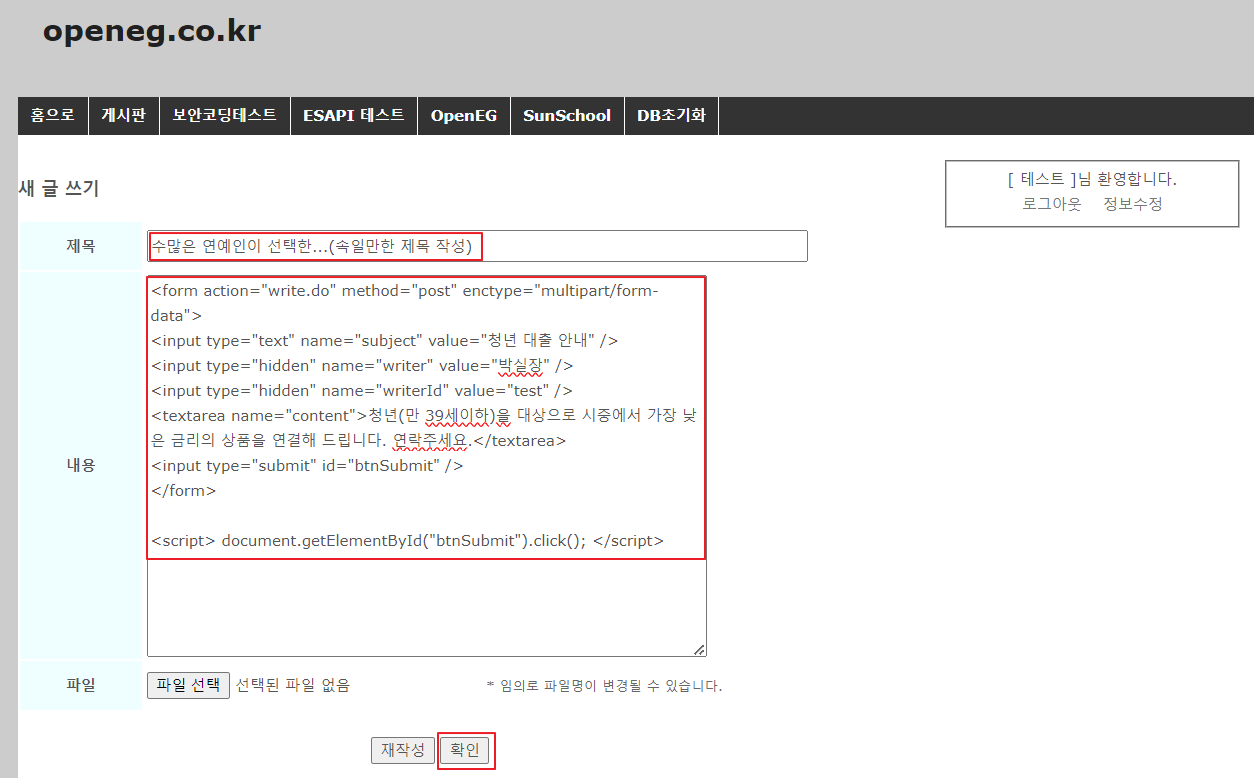1254x778 pixels.
Task: Click the subject 청년 대출 안내 input line
Action: [385, 340]
